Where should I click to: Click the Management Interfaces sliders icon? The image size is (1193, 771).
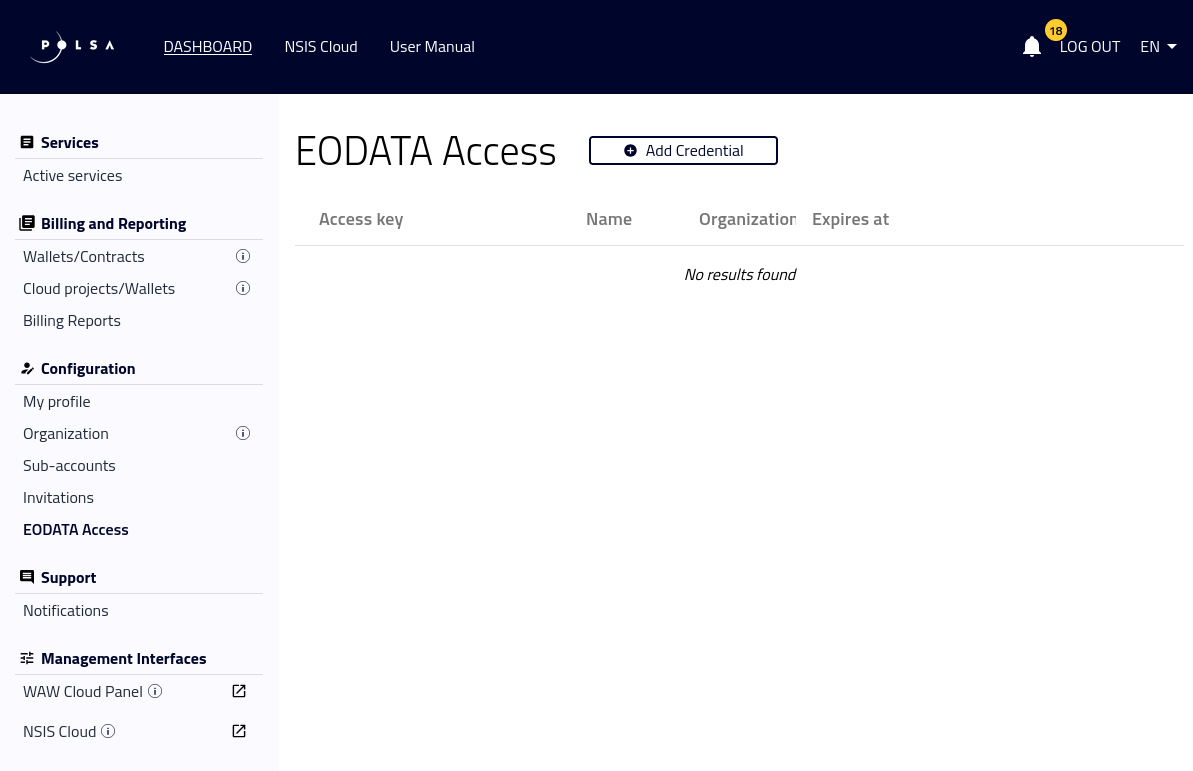point(27,657)
